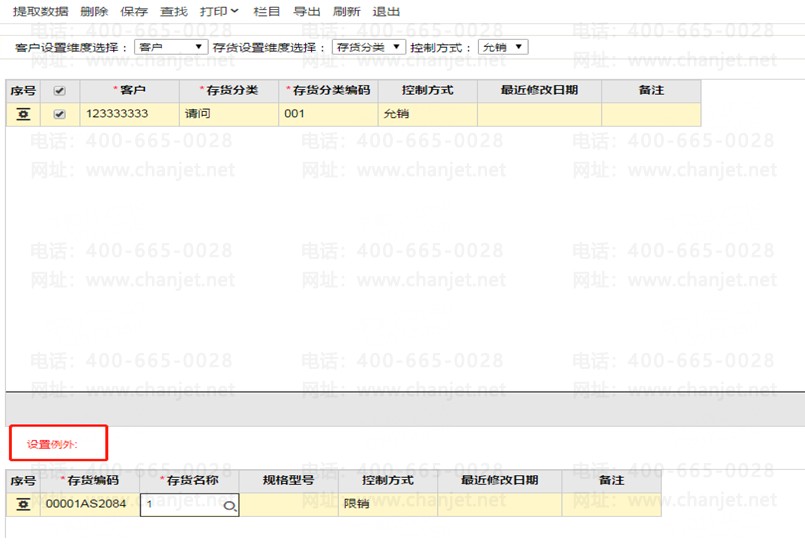Toggle the select-all checkbox in the table header
The height and width of the screenshot is (547, 805).
60,91
